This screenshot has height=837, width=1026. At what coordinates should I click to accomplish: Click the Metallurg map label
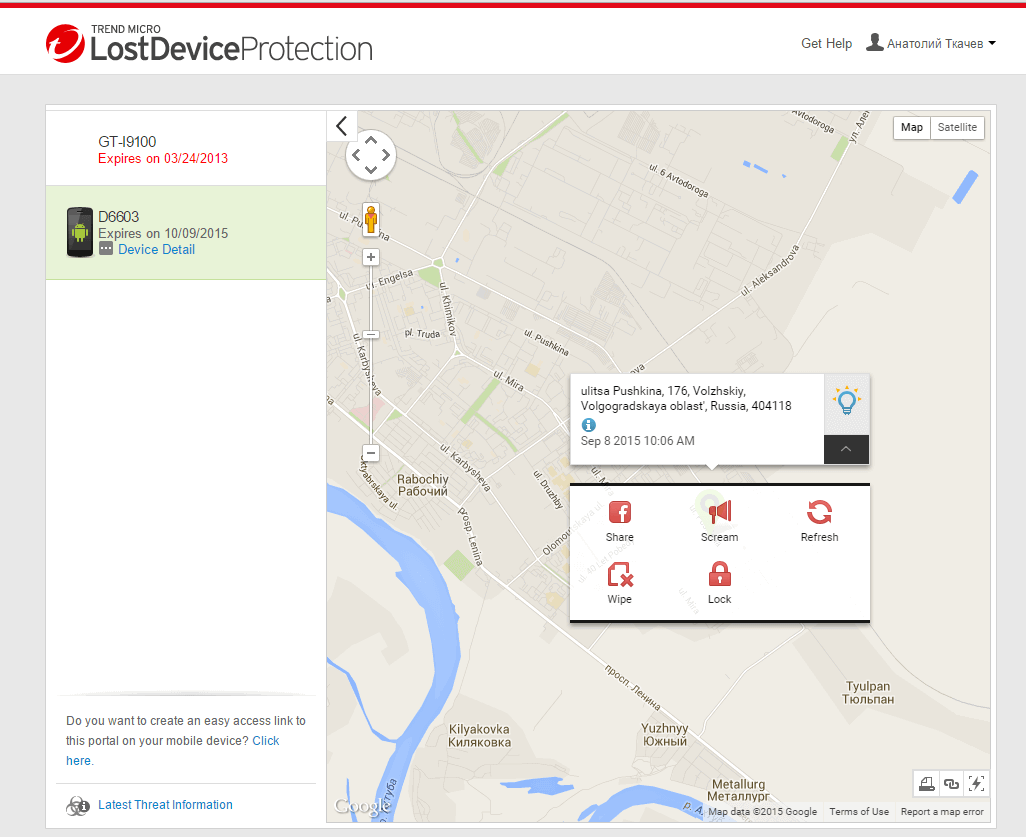click(738, 790)
